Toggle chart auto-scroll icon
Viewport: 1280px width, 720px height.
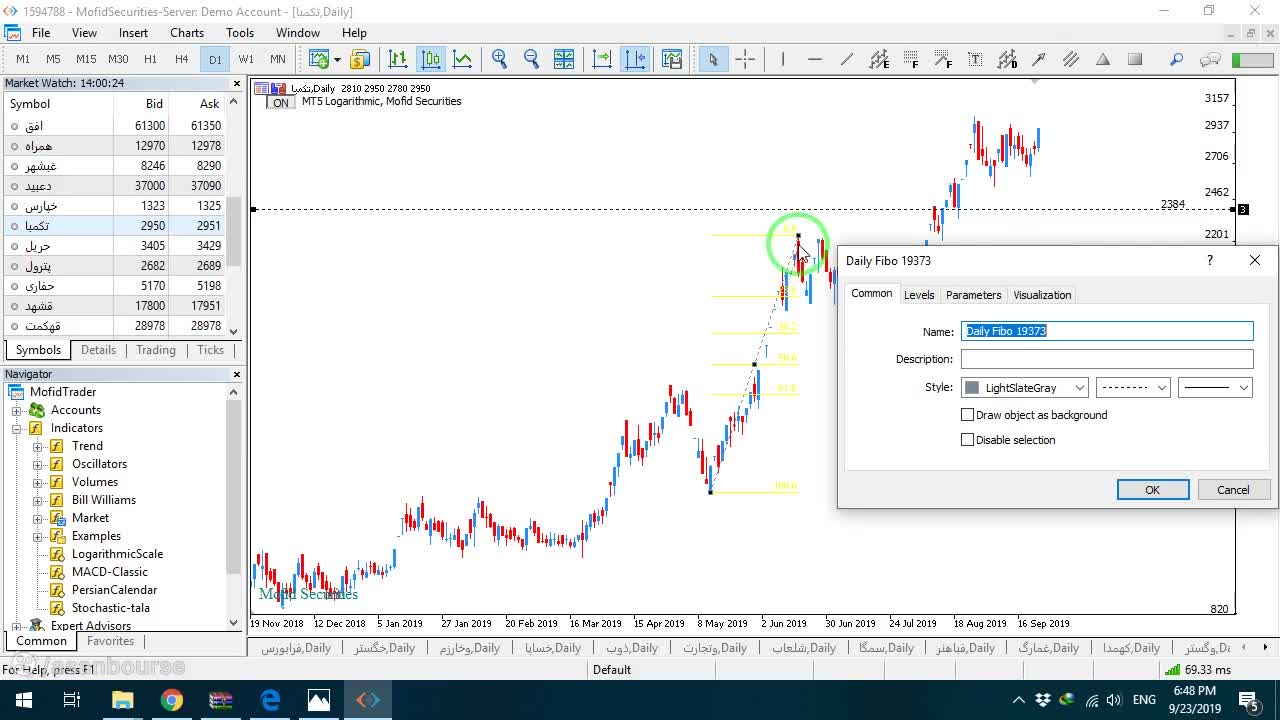(x=602, y=59)
